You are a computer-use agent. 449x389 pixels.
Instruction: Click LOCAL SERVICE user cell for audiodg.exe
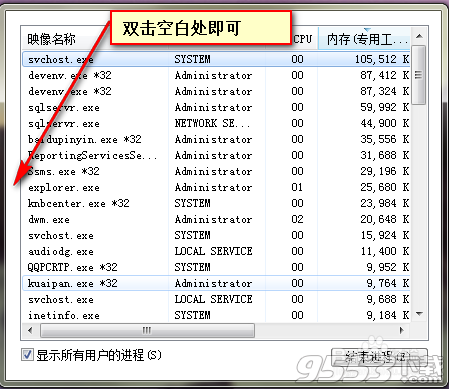pos(213,251)
